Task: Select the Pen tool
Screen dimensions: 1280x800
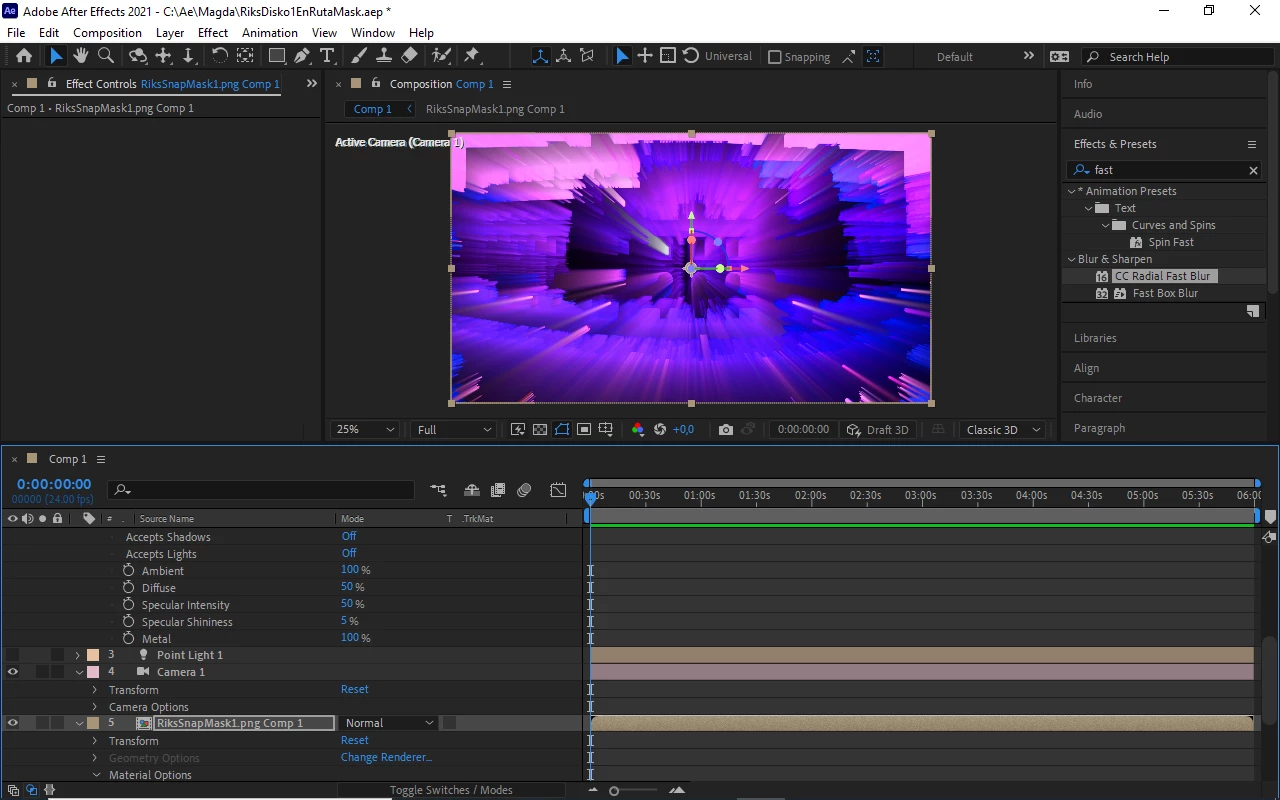Action: [x=302, y=56]
